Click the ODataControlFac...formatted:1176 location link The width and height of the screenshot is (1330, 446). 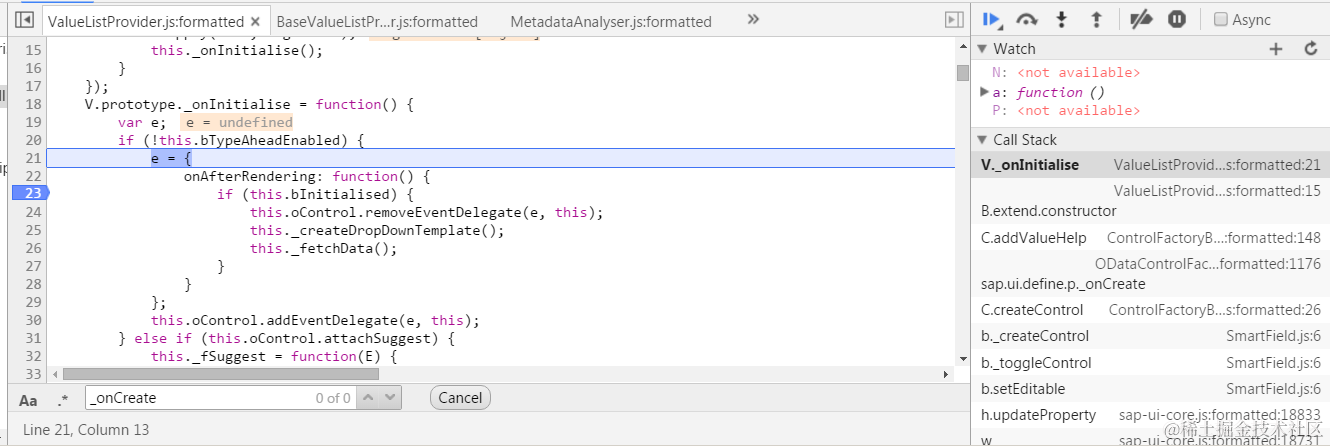pos(1207,264)
